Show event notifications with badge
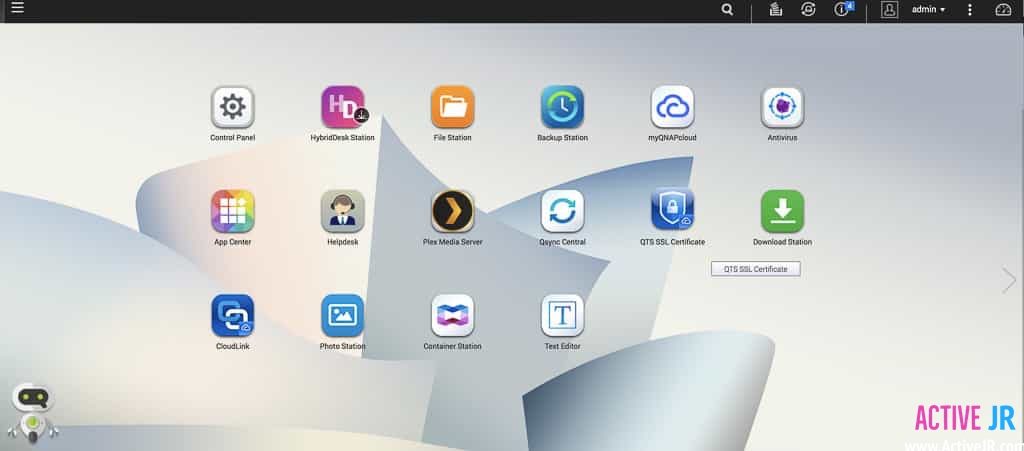This screenshot has height=451, width=1024. [x=842, y=10]
